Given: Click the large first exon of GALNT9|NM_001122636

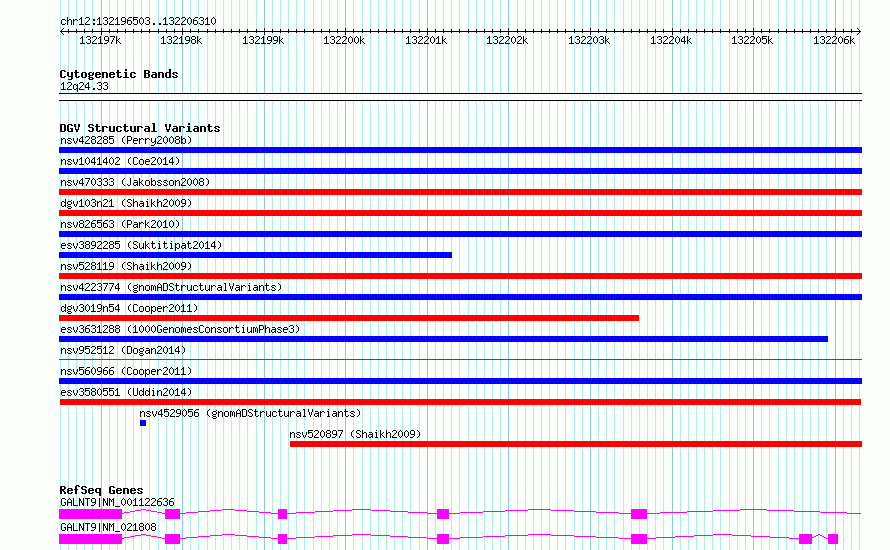Looking at the screenshot, I should pyautogui.click(x=90, y=514).
